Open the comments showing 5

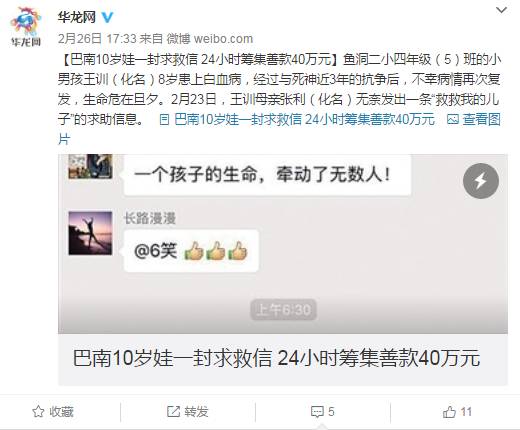(x=322, y=412)
